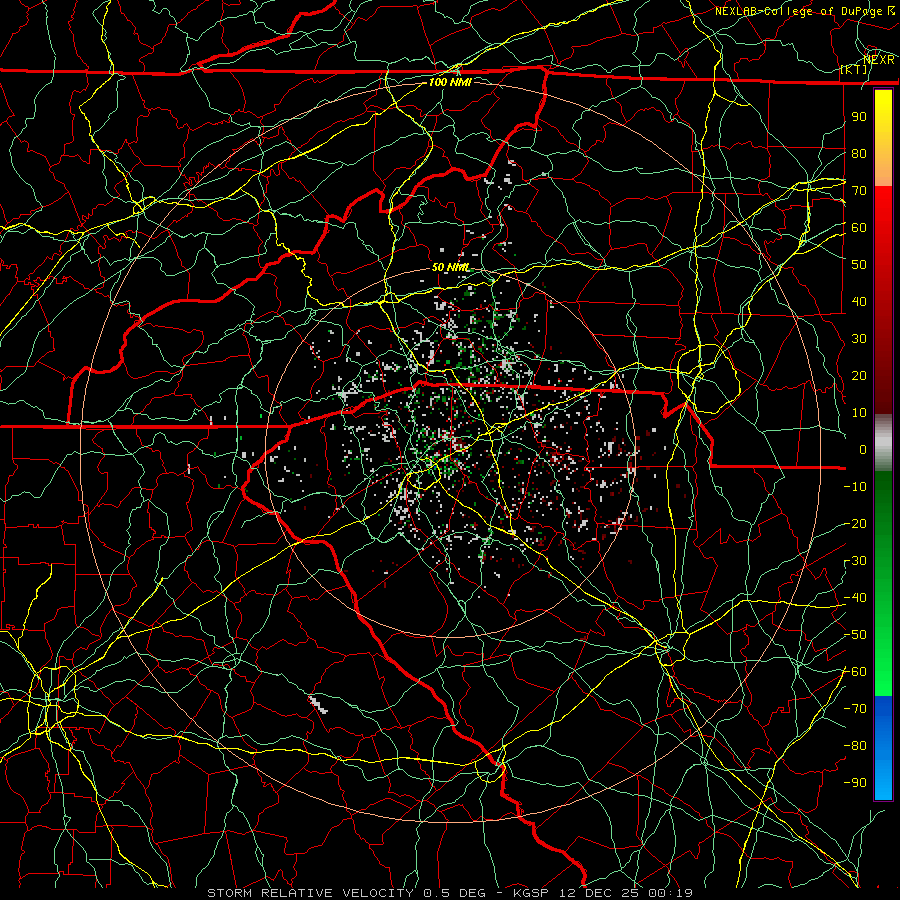Click the positive "20" scale label
This screenshot has height=900, width=900.
coord(859,376)
